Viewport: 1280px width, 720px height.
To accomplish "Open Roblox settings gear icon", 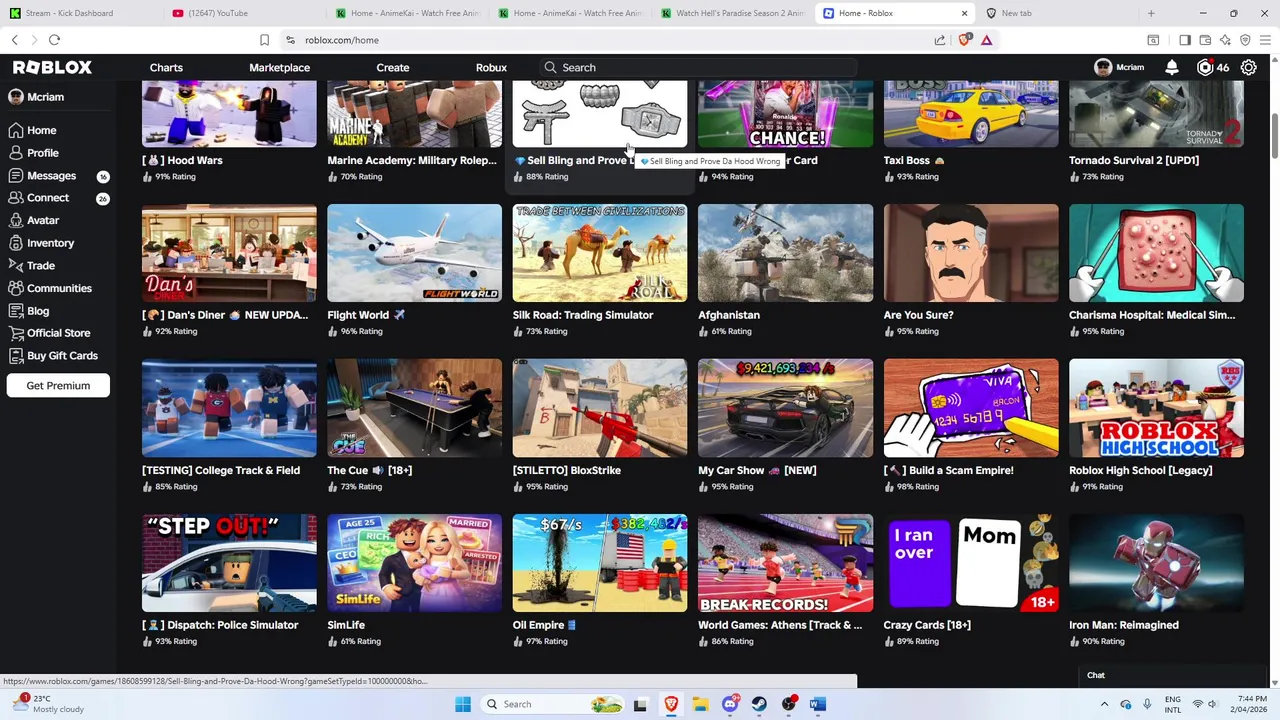I will pos(1248,67).
